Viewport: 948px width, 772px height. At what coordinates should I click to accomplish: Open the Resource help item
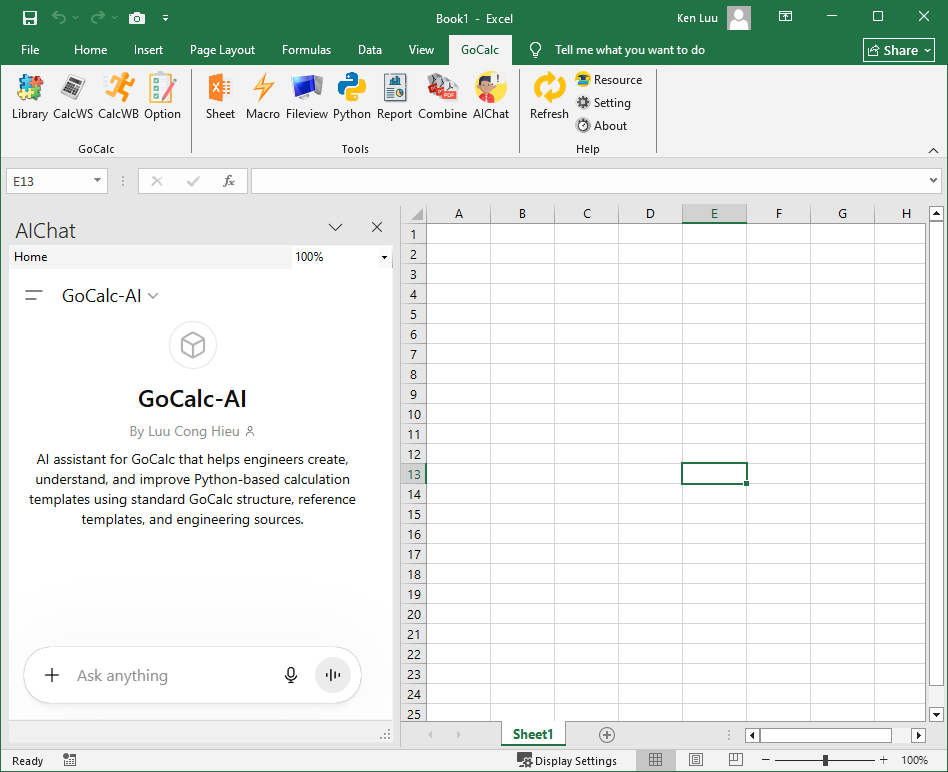(609, 80)
